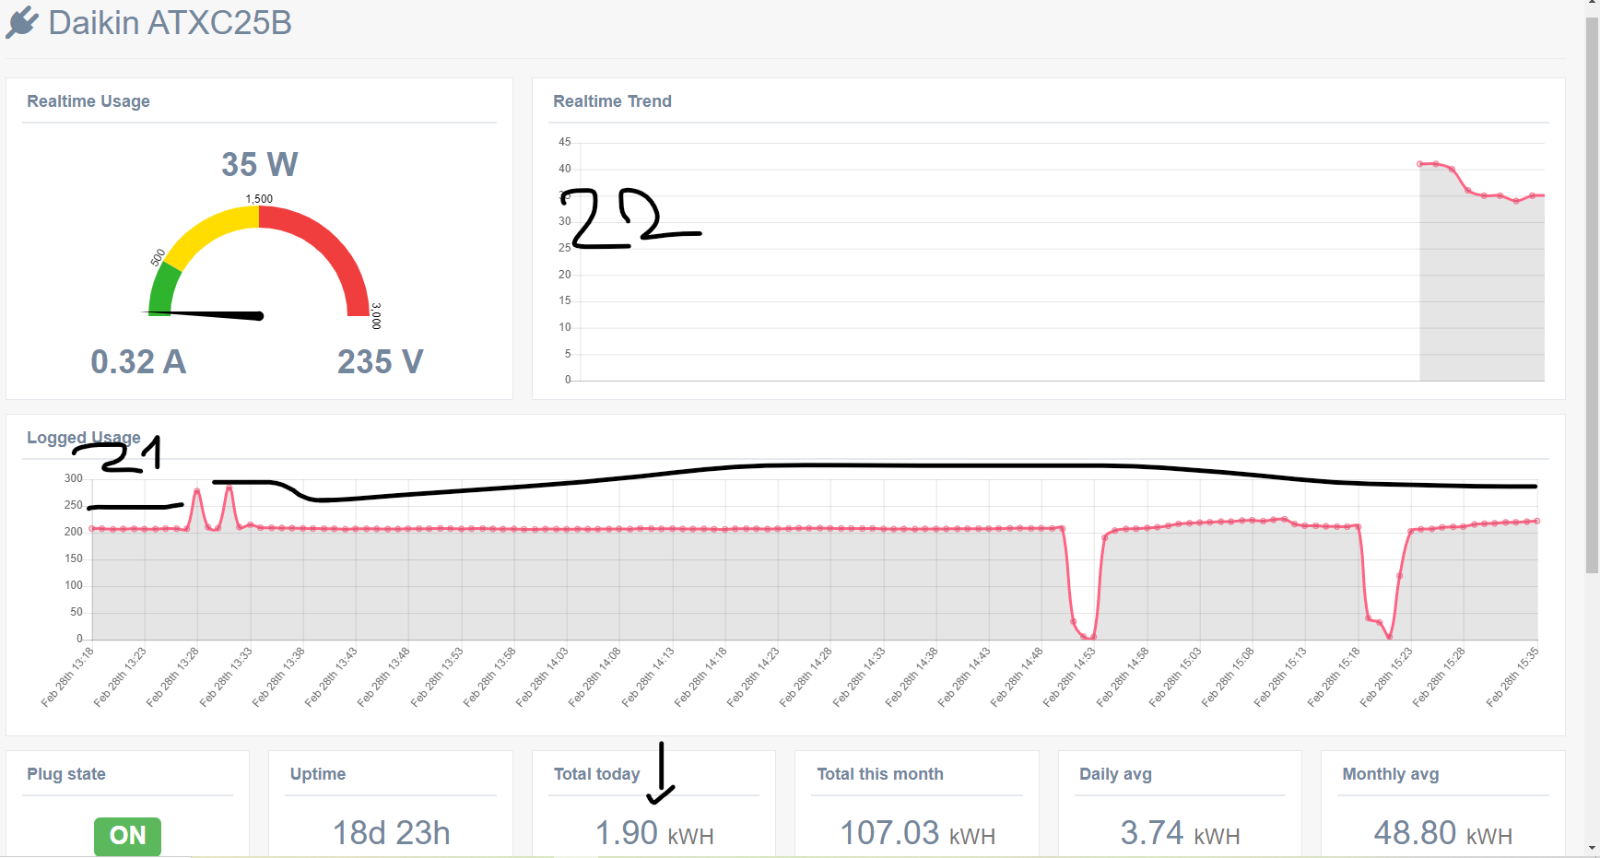Click the Realtime Usage panel heading
Viewport: 1600px width, 858px height.
coord(88,101)
